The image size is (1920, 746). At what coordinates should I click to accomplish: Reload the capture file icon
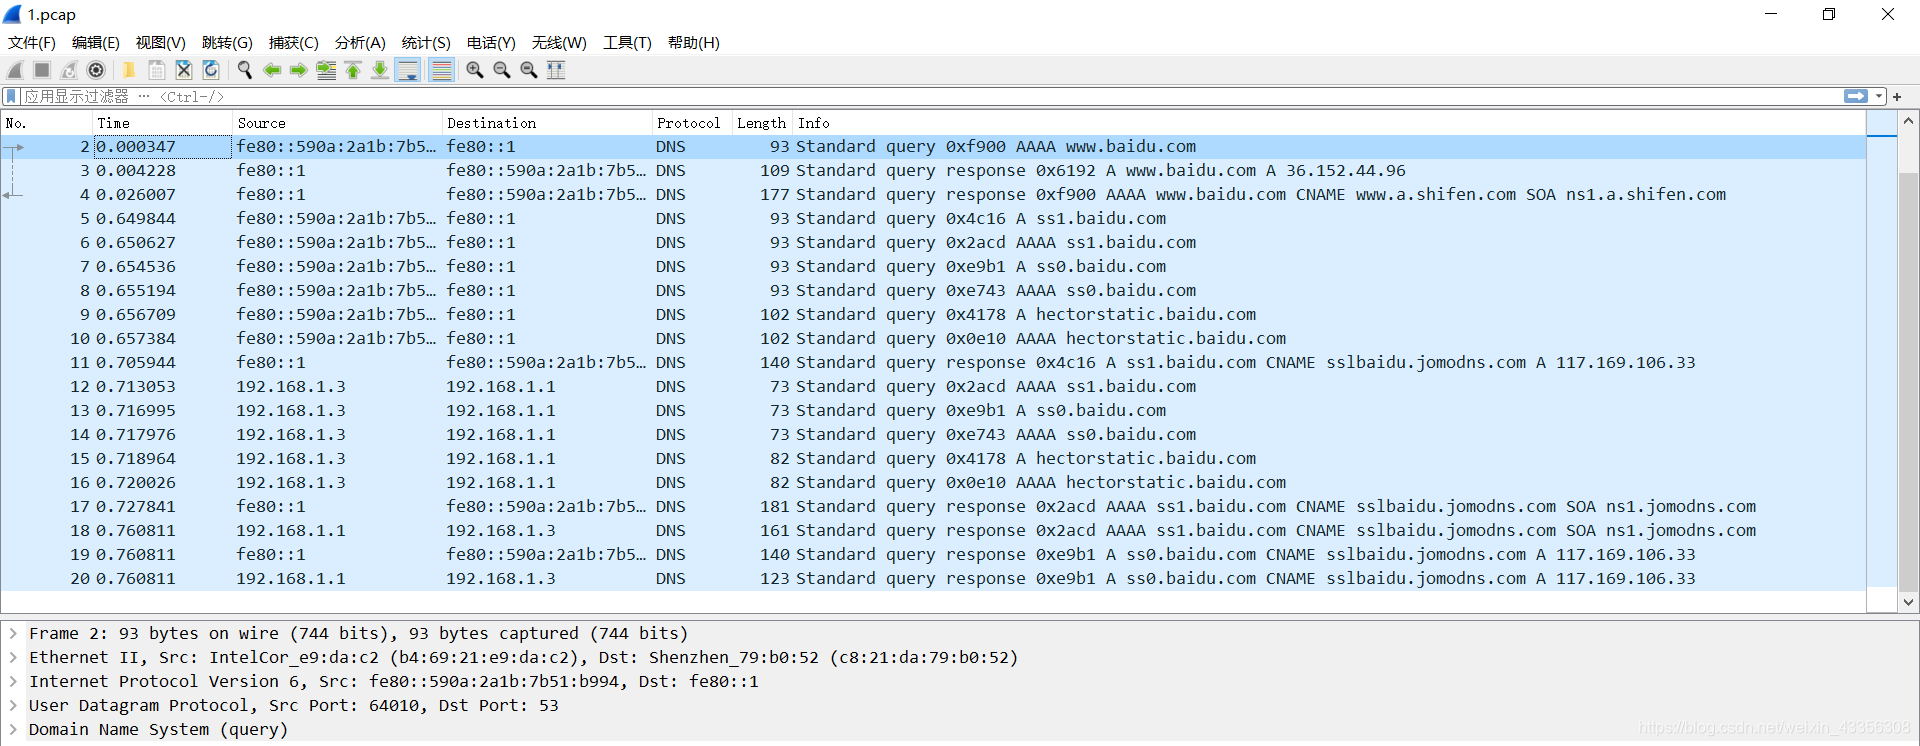(211, 70)
